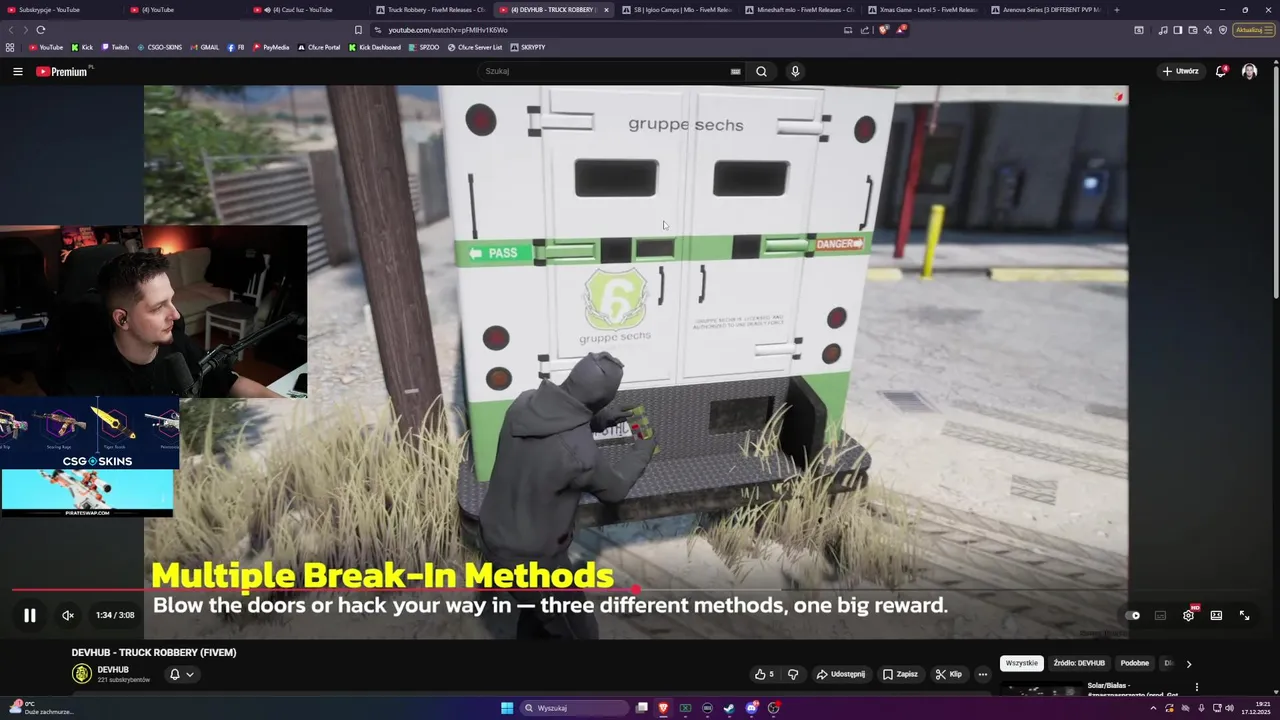Show more filter chips with right arrow
Image resolution: width=1280 pixels, height=720 pixels.
pos(1188,663)
